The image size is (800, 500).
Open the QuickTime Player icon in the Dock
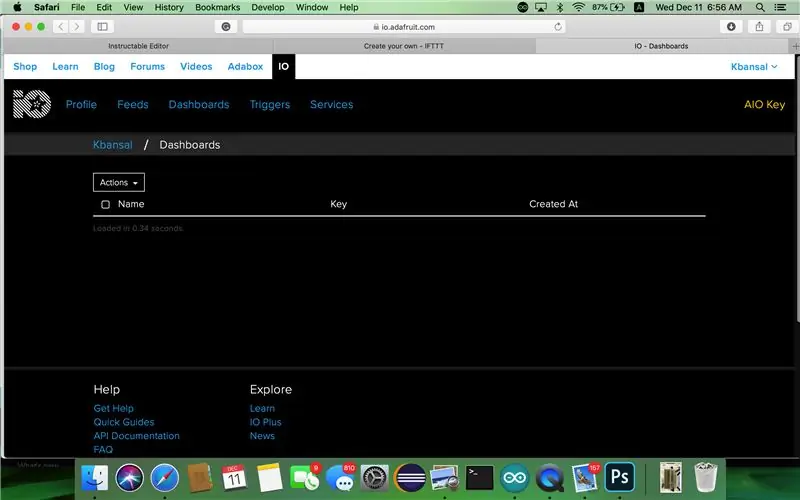click(549, 479)
